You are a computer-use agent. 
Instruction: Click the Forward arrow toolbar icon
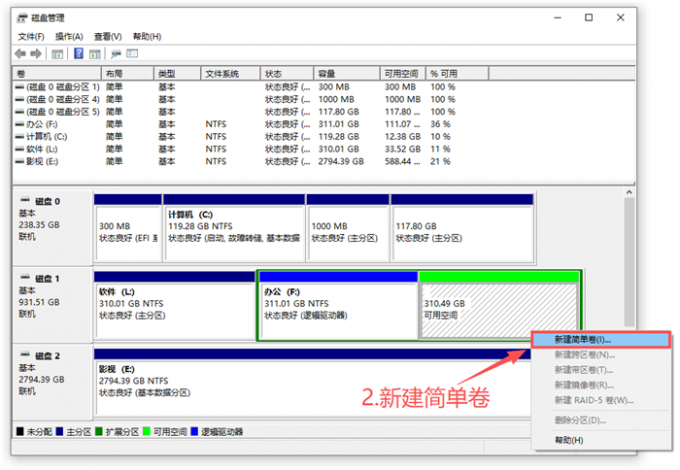point(36,53)
